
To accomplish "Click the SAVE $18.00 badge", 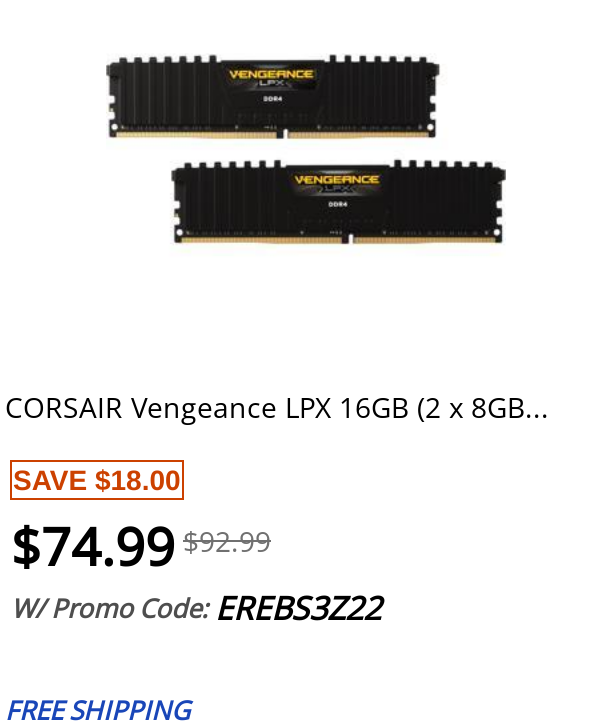I will point(97,480).
